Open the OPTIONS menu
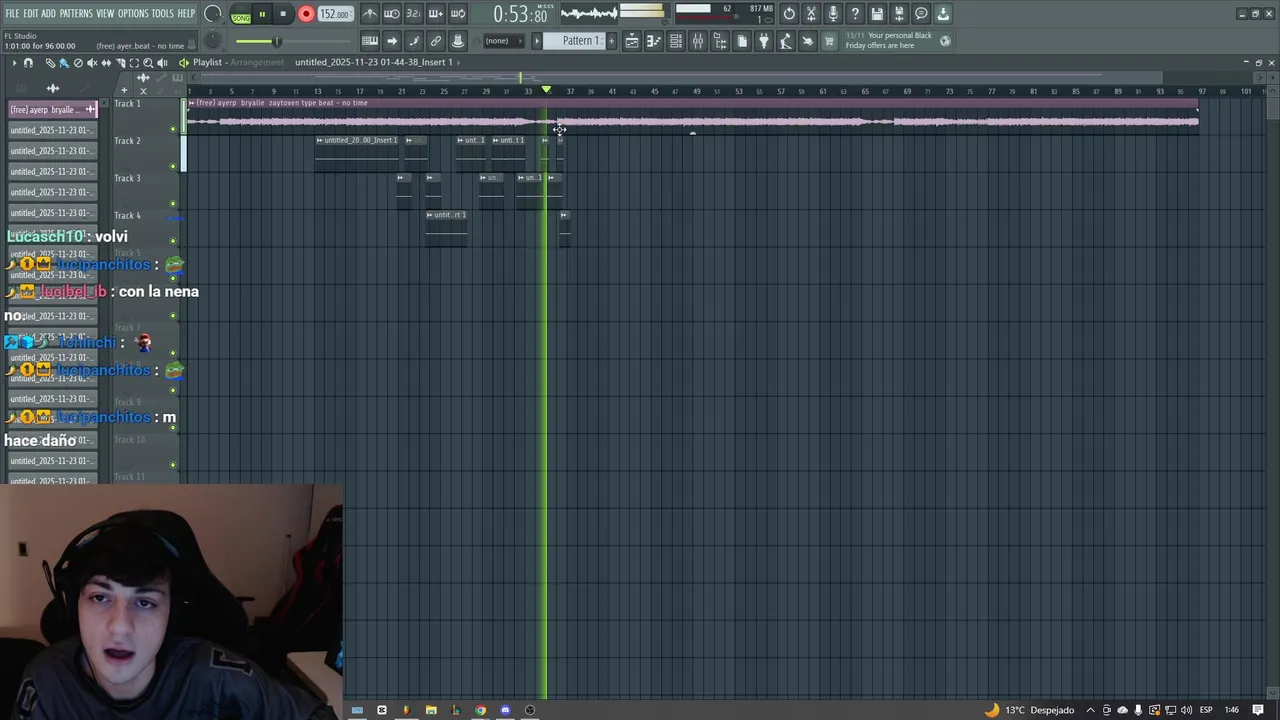1280x720 pixels. [133, 14]
